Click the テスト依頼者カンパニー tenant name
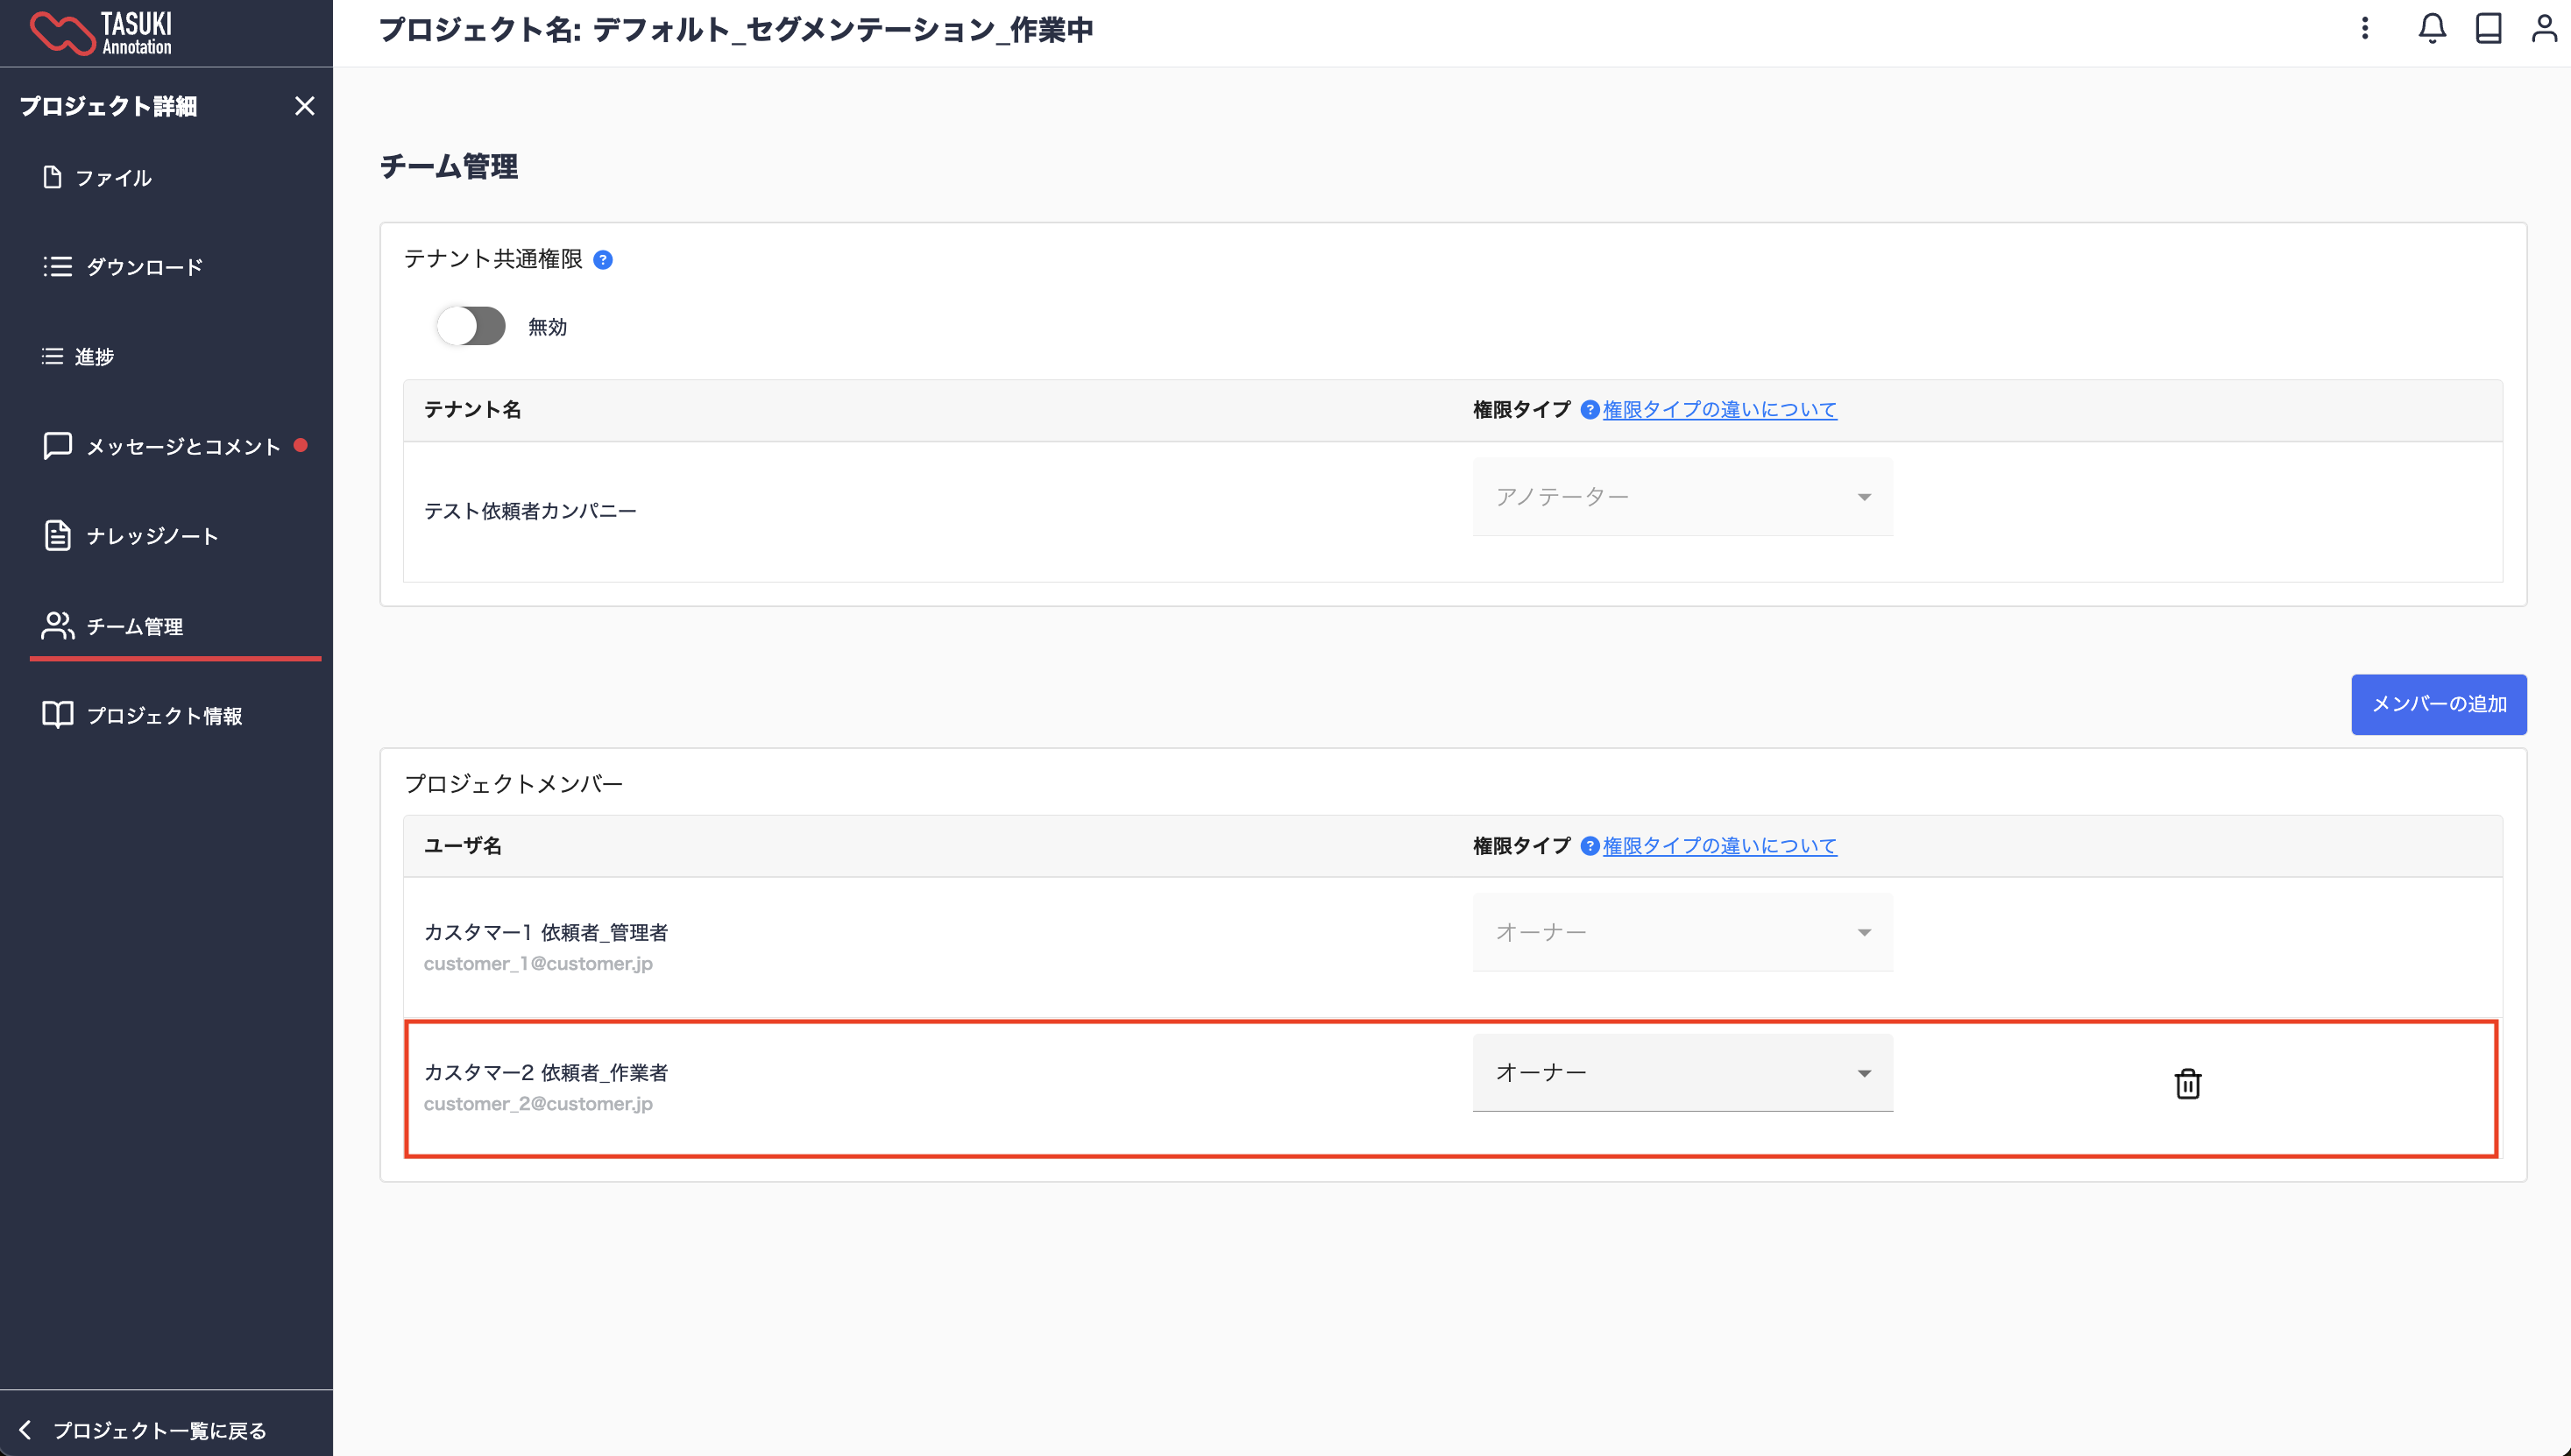This screenshot has height=1456, width=2571. tap(530, 511)
